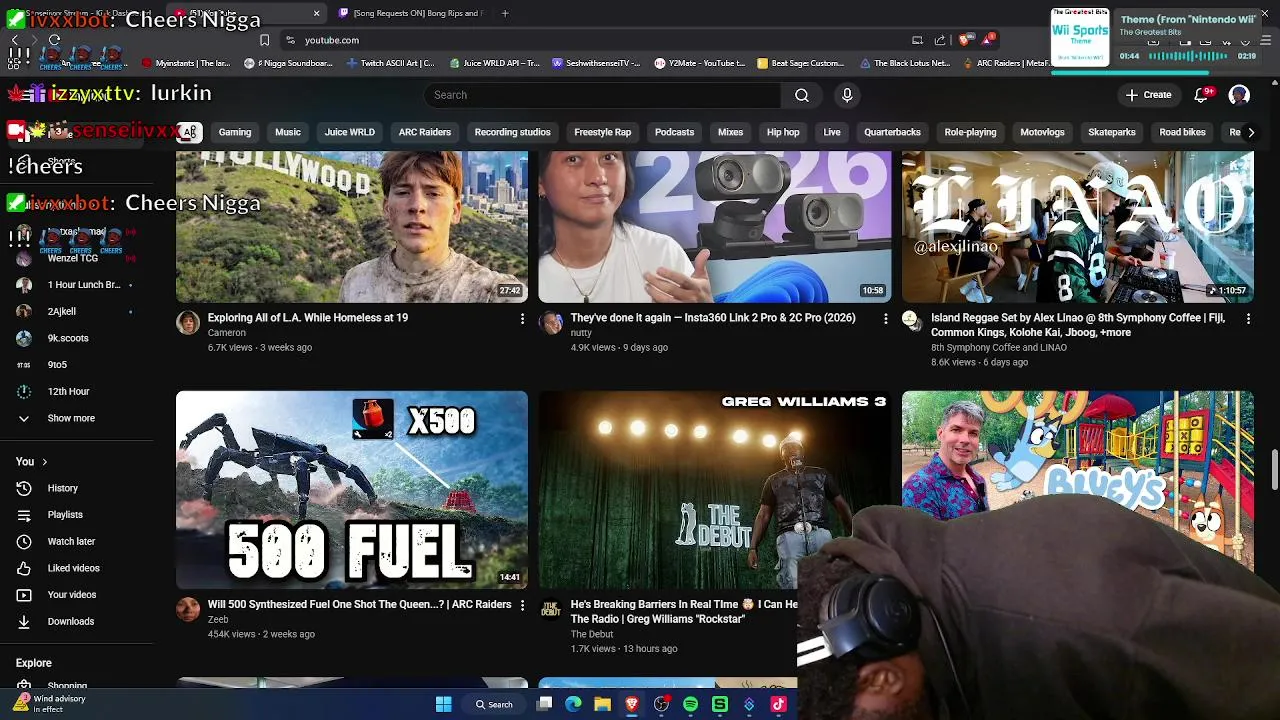Open Spotify from the taskbar
This screenshot has height=720, width=1280.
tap(690, 705)
